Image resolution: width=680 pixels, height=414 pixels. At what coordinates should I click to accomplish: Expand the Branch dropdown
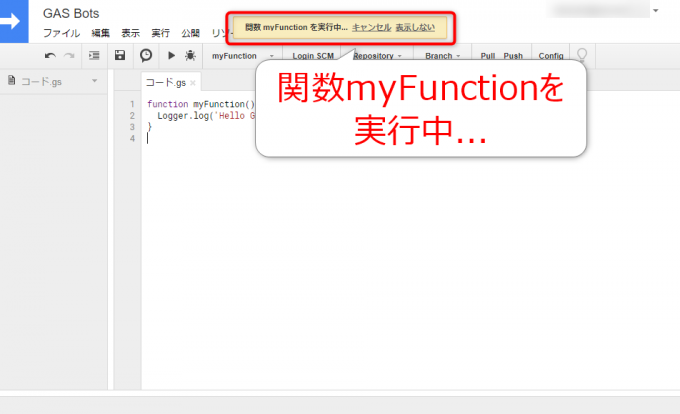(x=441, y=56)
